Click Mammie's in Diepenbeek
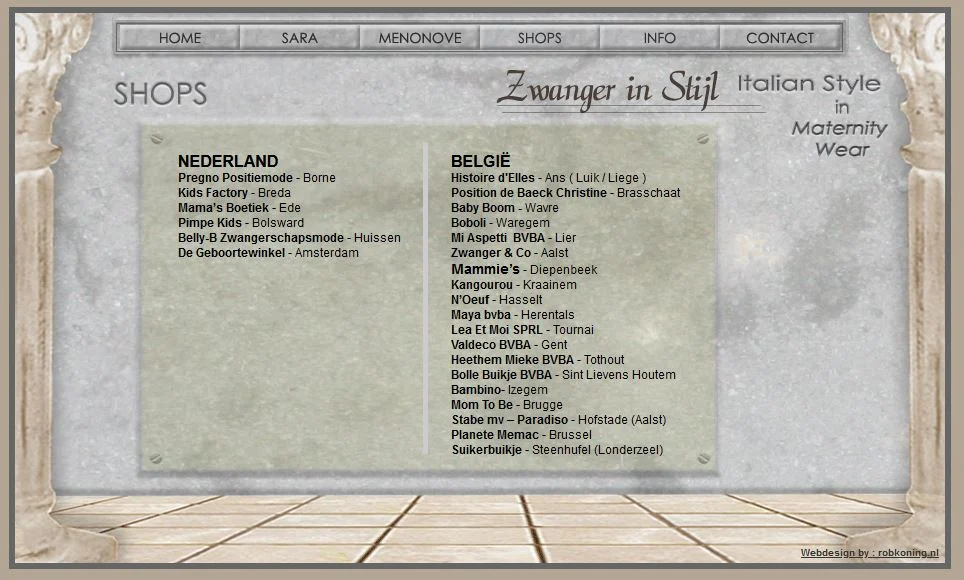The height and width of the screenshot is (580, 964). (524, 270)
